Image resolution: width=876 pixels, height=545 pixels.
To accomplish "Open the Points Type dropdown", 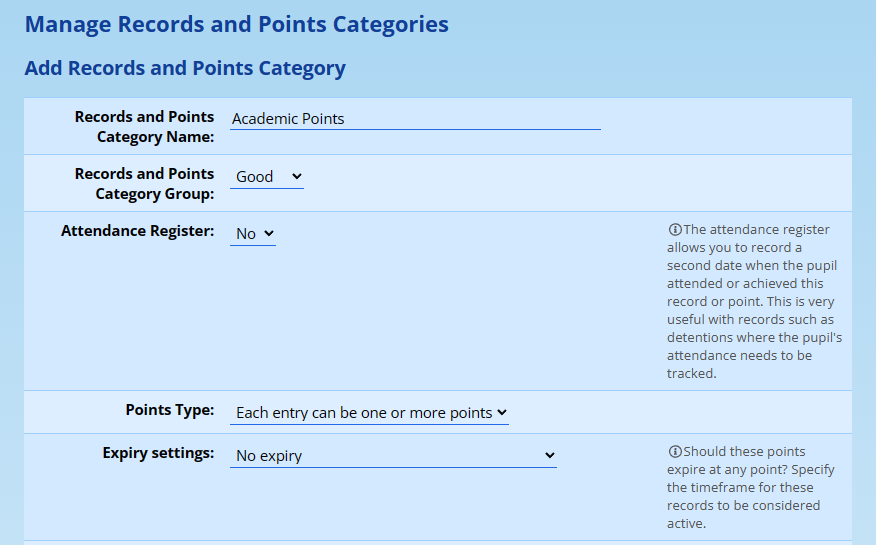I will 369,413.
